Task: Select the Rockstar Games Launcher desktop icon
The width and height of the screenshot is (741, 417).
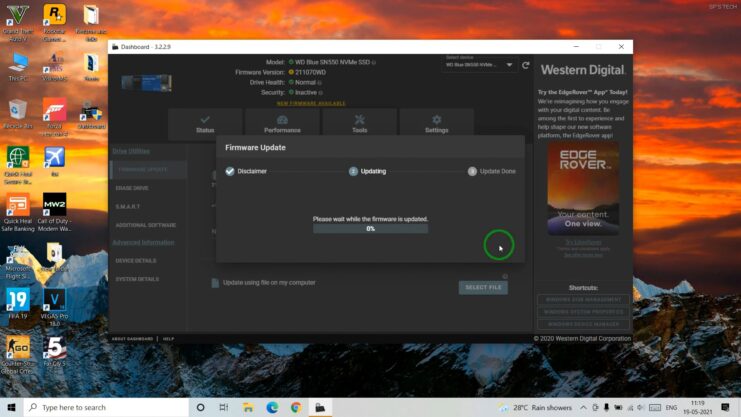Action: point(54,23)
